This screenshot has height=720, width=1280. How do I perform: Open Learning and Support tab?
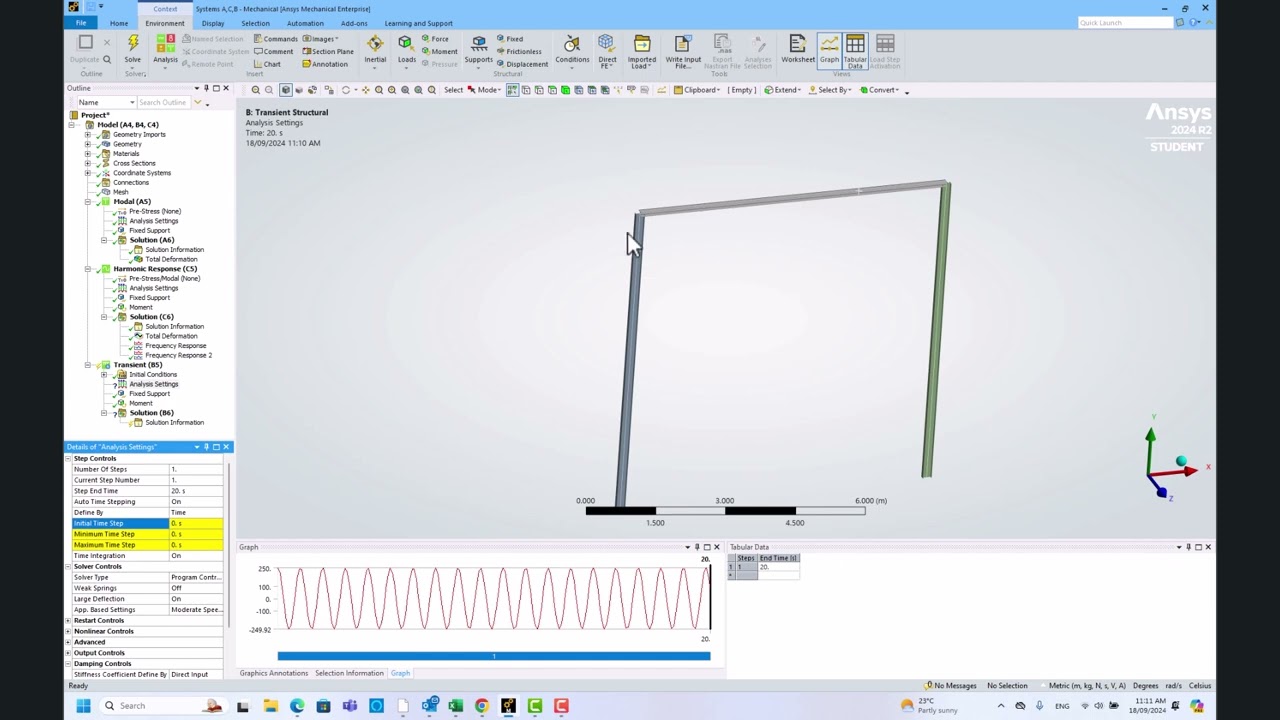click(x=418, y=23)
